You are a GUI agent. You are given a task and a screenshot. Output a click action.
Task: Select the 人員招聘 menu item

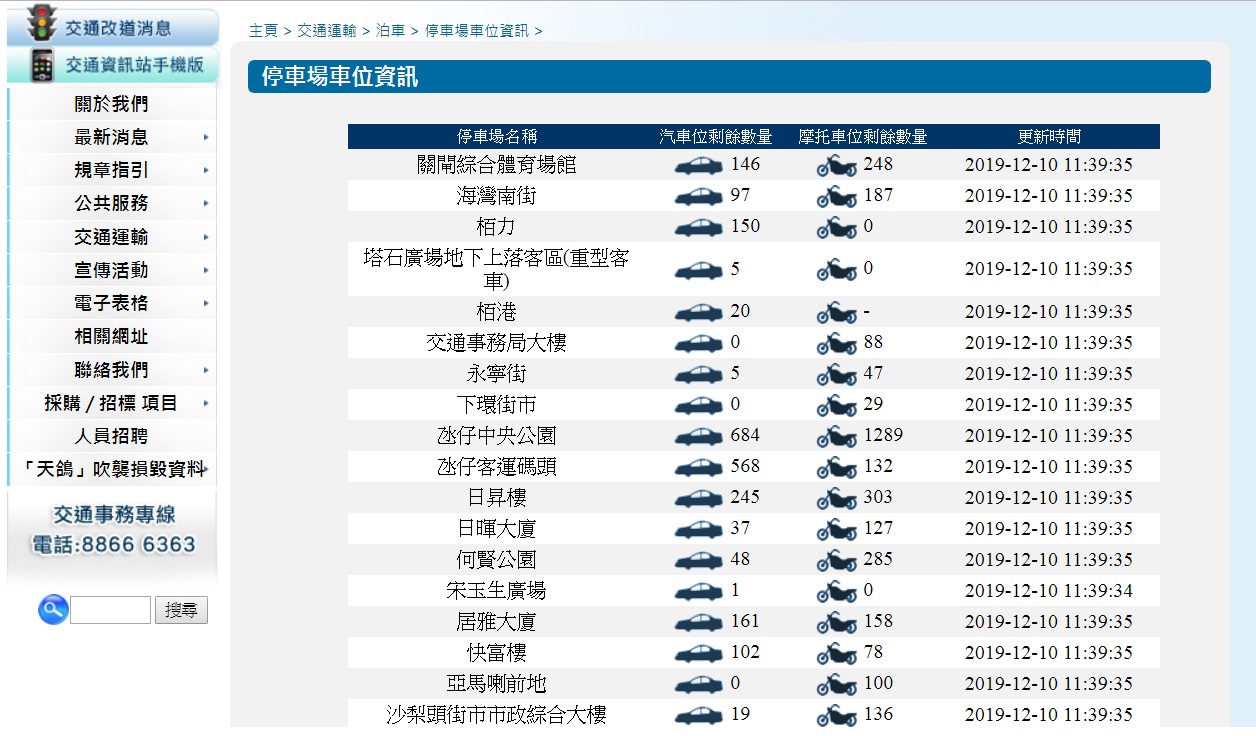pyautogui.click(x=111, y=436)
